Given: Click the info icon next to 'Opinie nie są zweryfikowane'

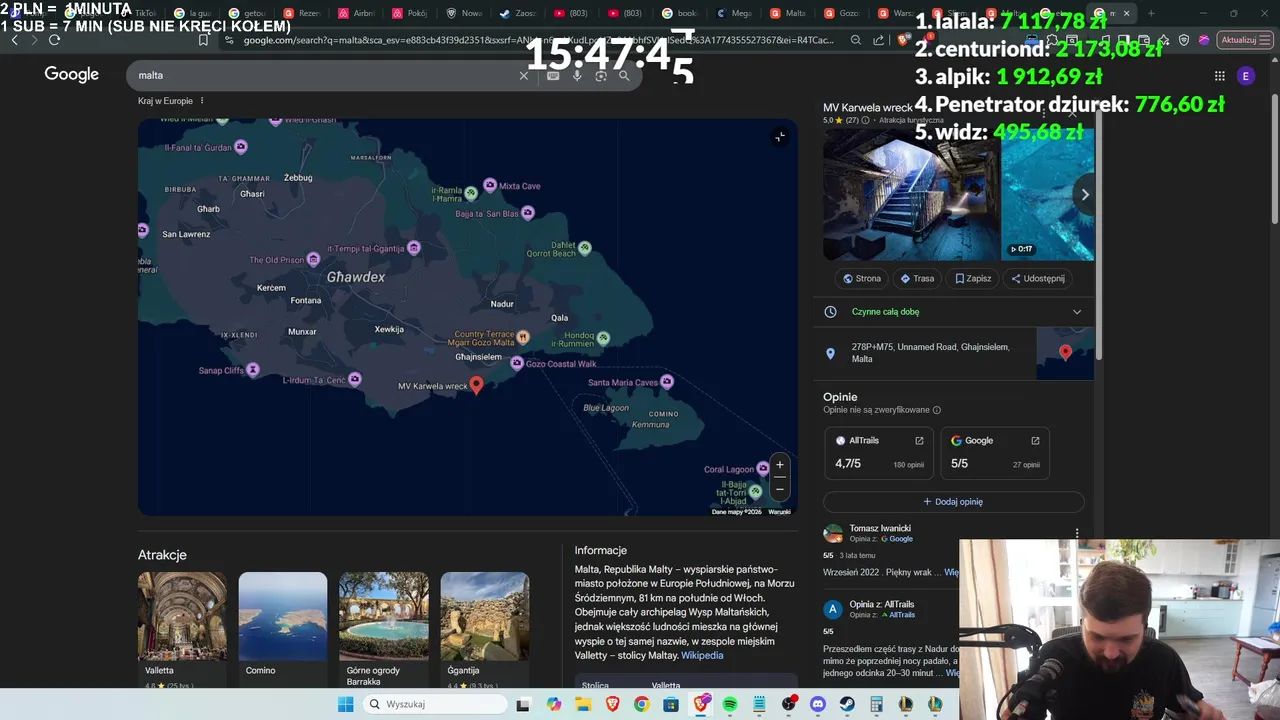Looking at the screenshot, I should pos(936,410).
